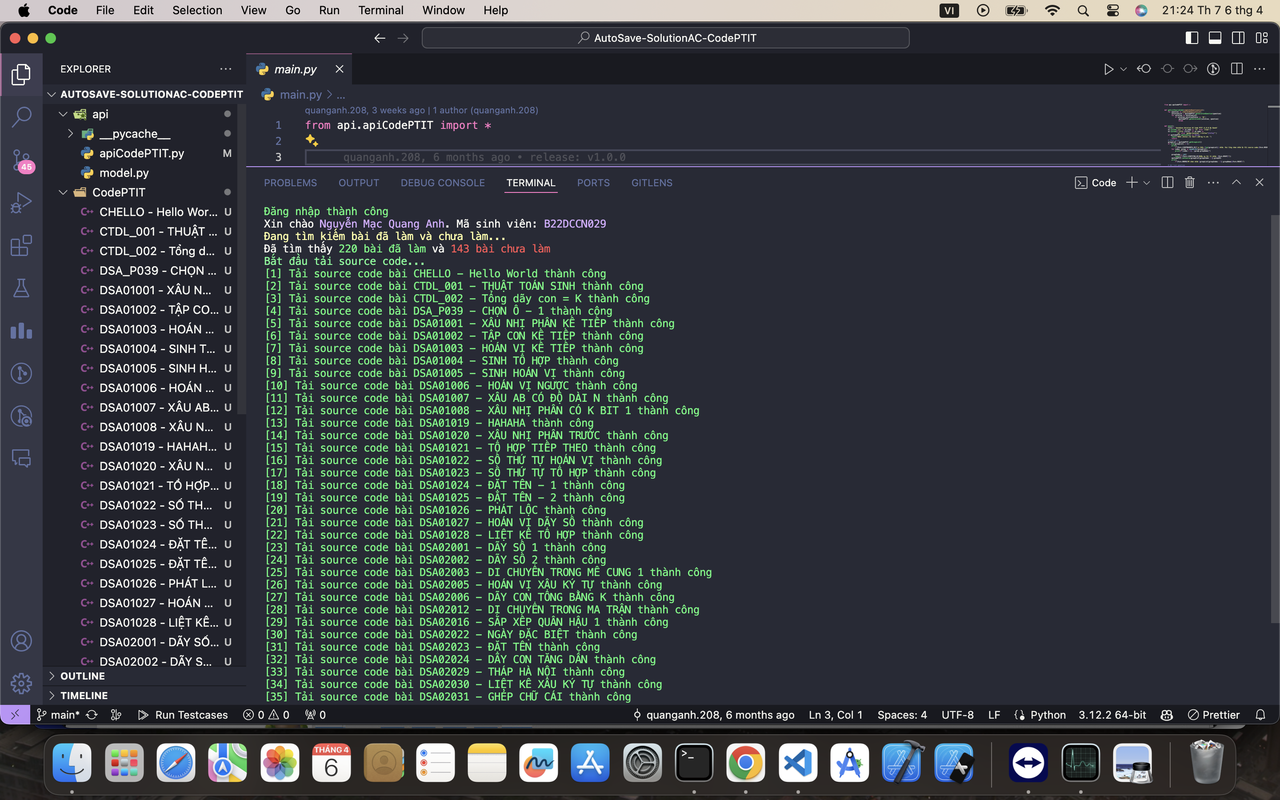This screenshot has width=1280, height=800.
Task: Open remote window button in status bar
Action: tap(14, 715)
